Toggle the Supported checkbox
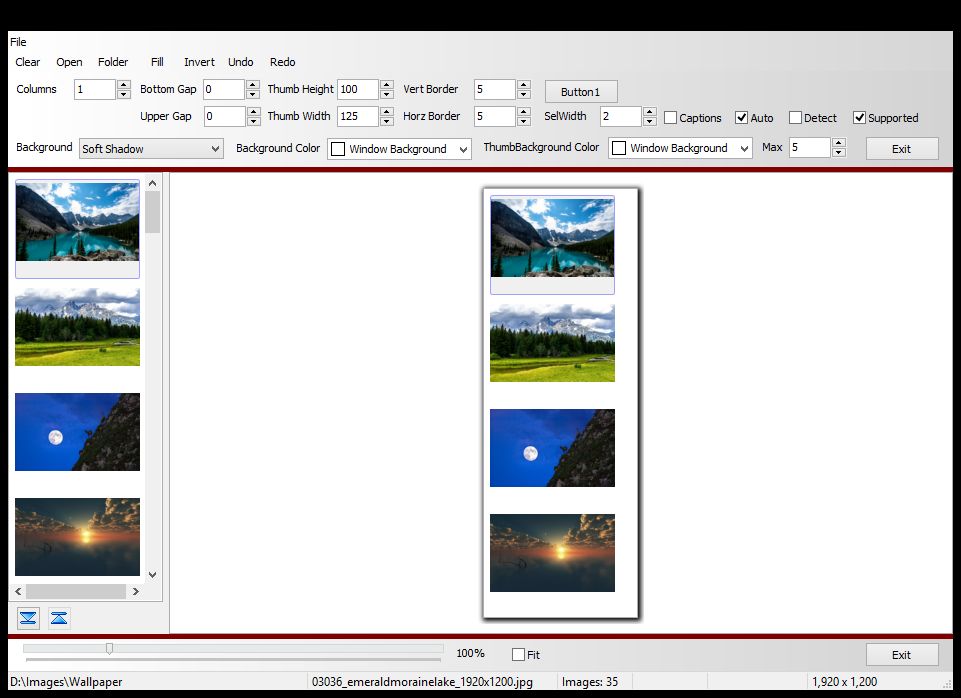The width and height of the screenshot is (961, 698). (x=859, y=118)
